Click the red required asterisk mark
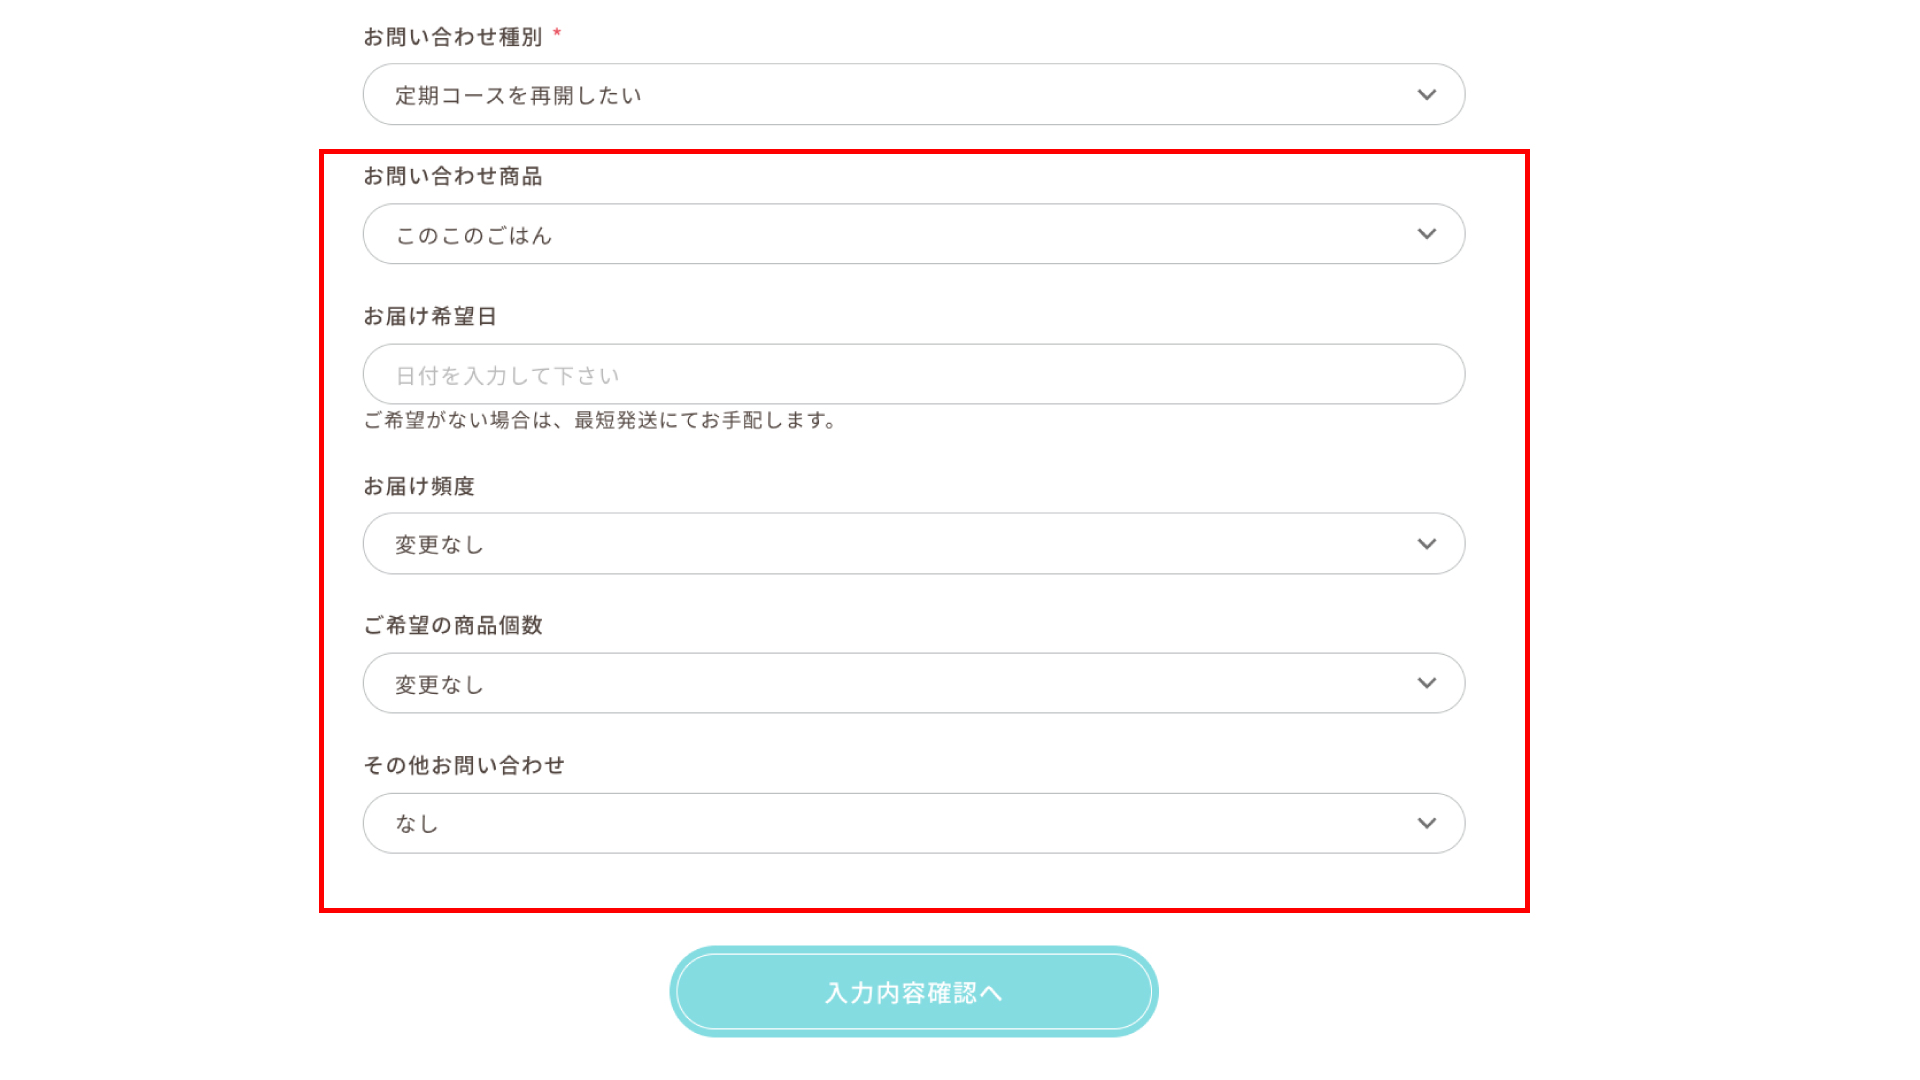The image size is (1920, 1080). coord(557,34)
